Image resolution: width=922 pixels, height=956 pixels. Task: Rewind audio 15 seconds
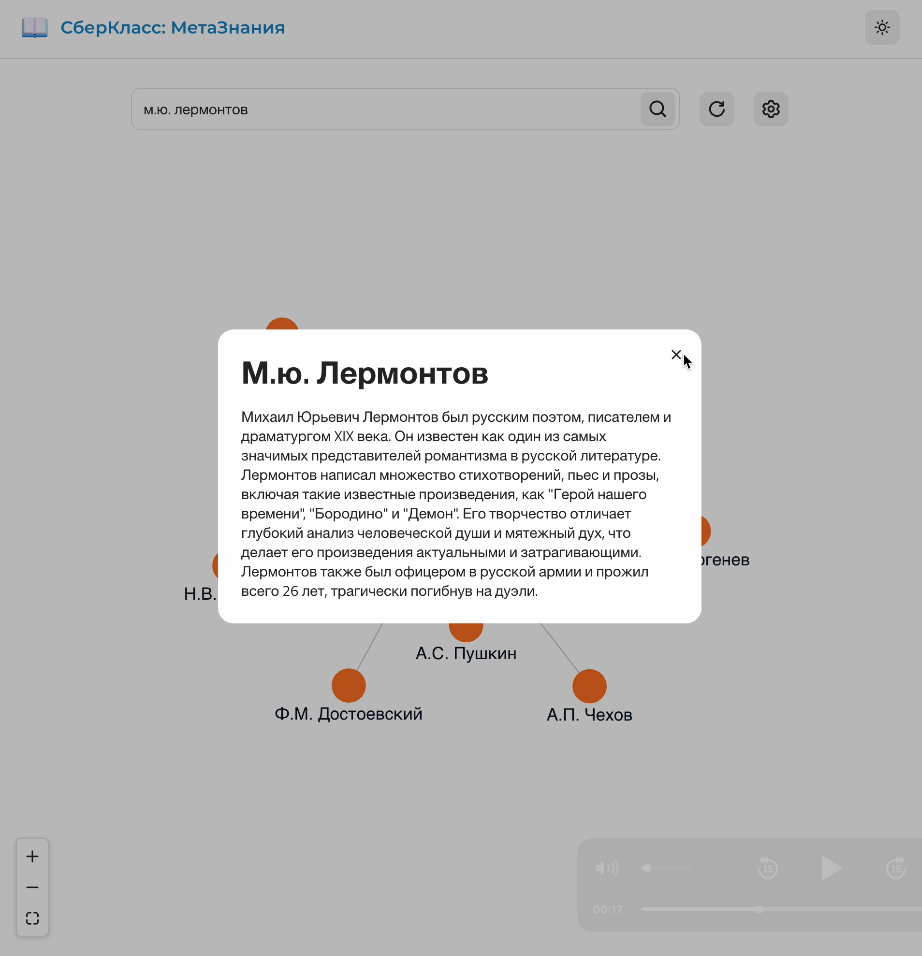point(768,868)
